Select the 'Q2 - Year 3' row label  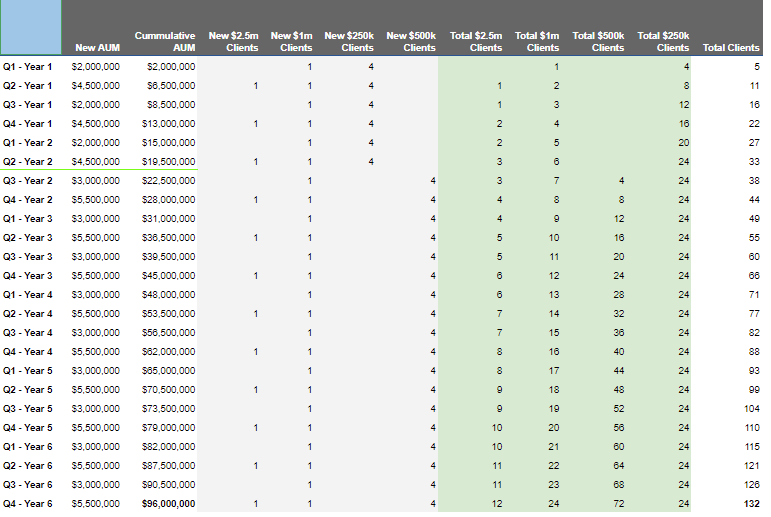point(28,238)
